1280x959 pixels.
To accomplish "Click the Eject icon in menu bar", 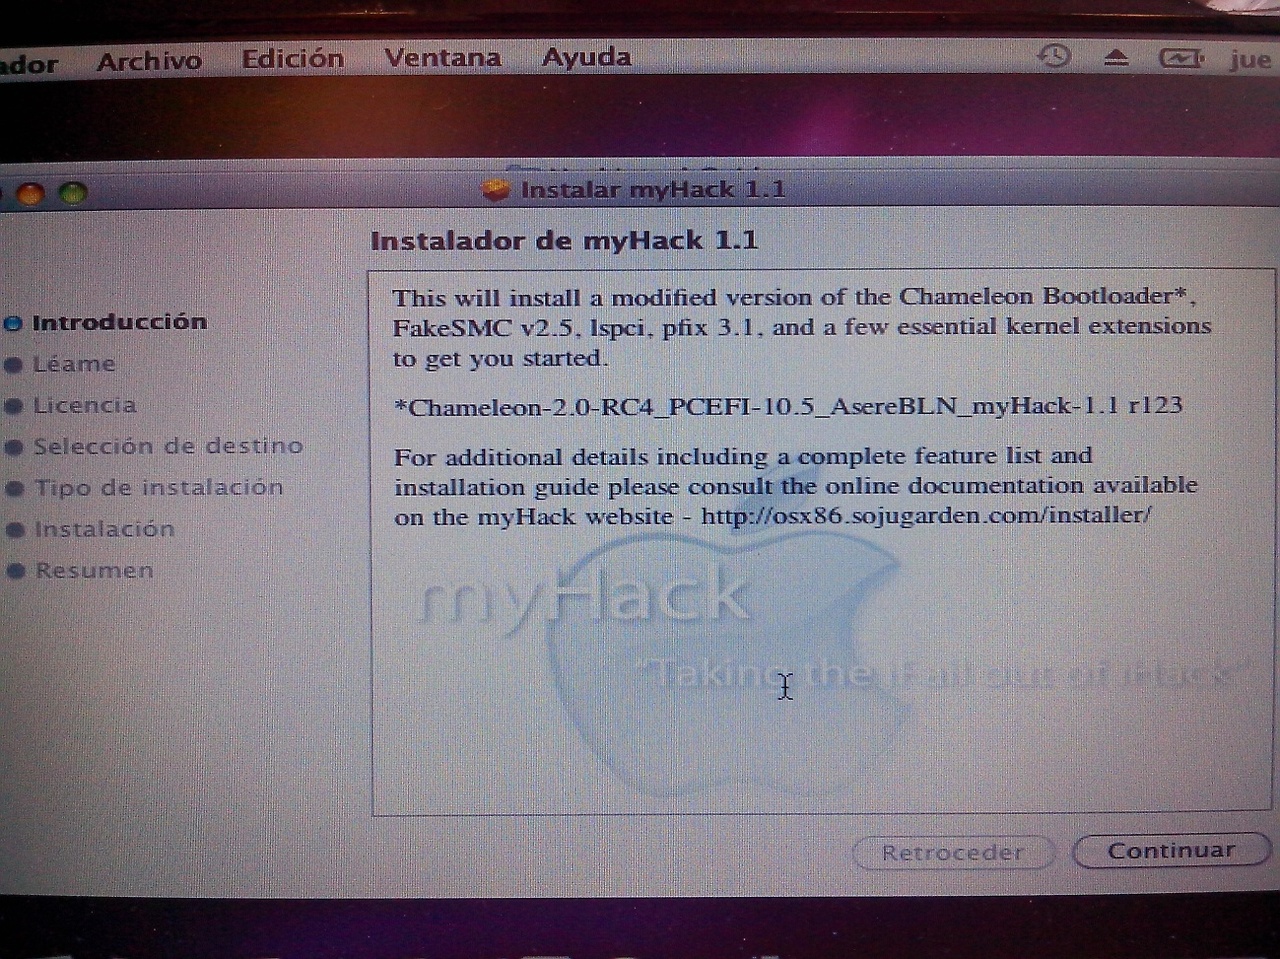I will click(1116, 58).
